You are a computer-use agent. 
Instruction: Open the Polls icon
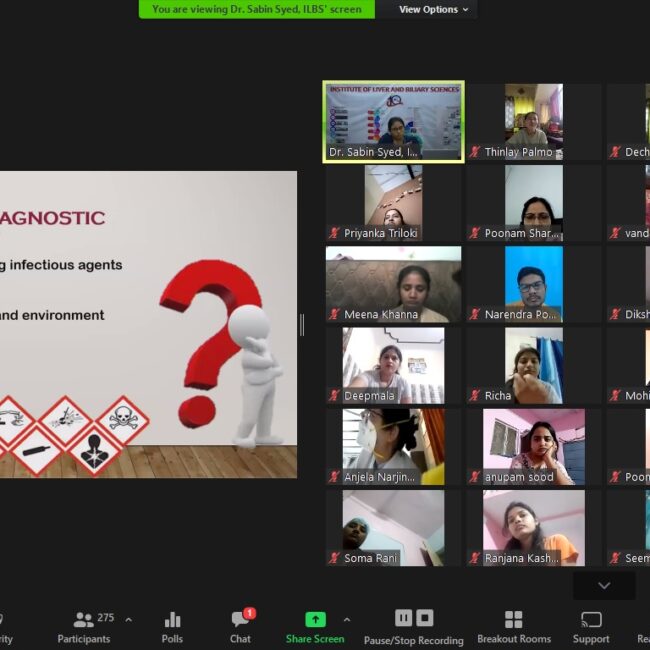pyautogui.click(x=172, y=626)
